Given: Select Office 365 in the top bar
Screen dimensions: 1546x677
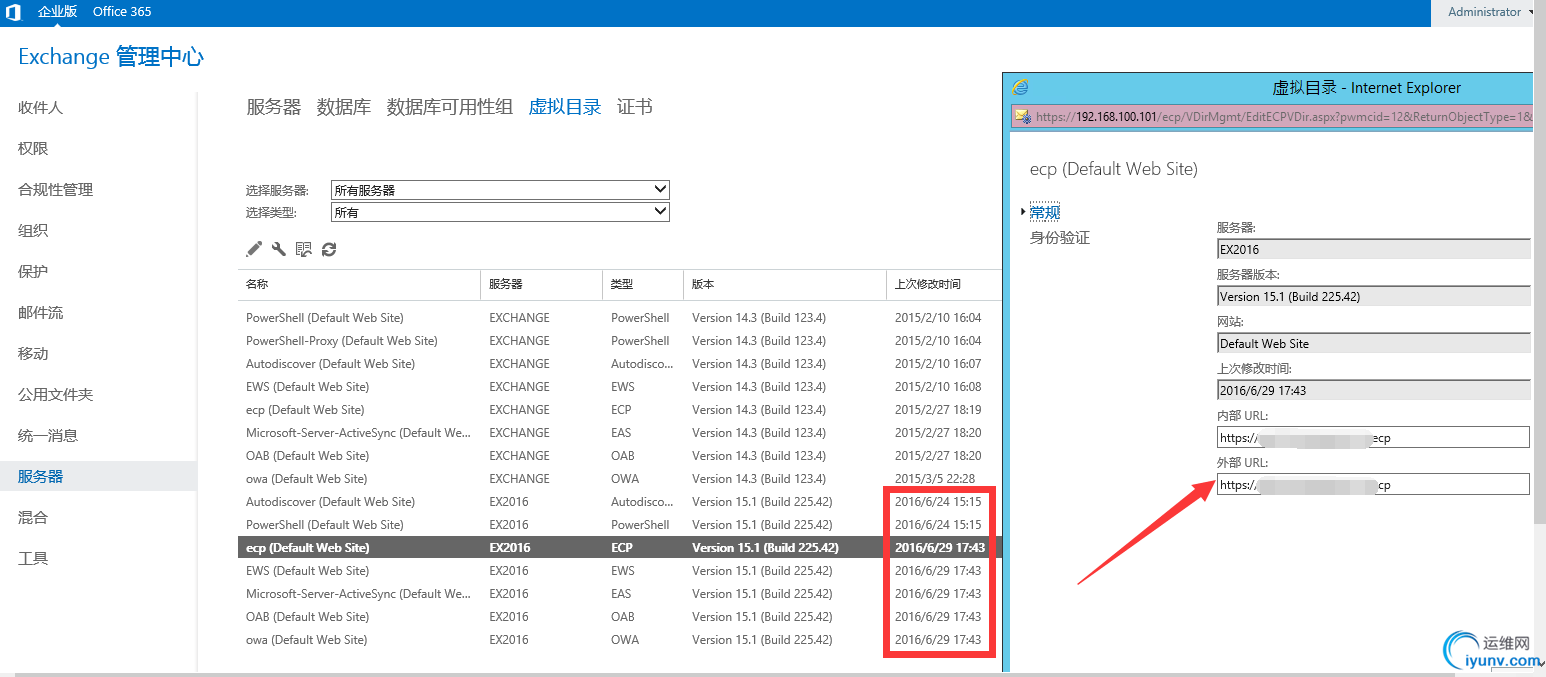Looking at the screenshot, I should point(122,12).
